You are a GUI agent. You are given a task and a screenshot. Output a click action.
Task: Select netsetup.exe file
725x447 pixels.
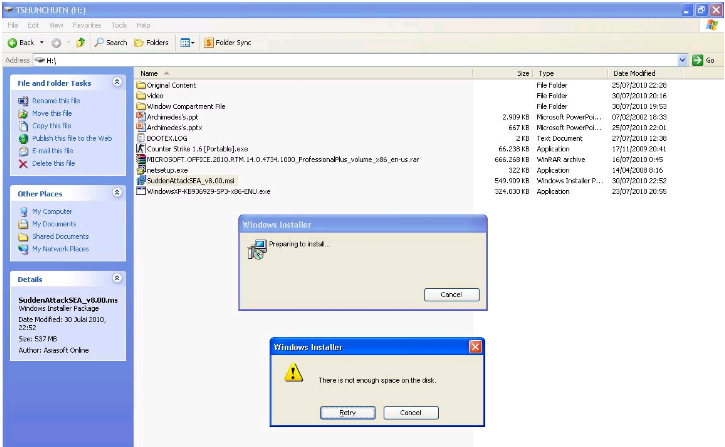[x=167, y=170]
